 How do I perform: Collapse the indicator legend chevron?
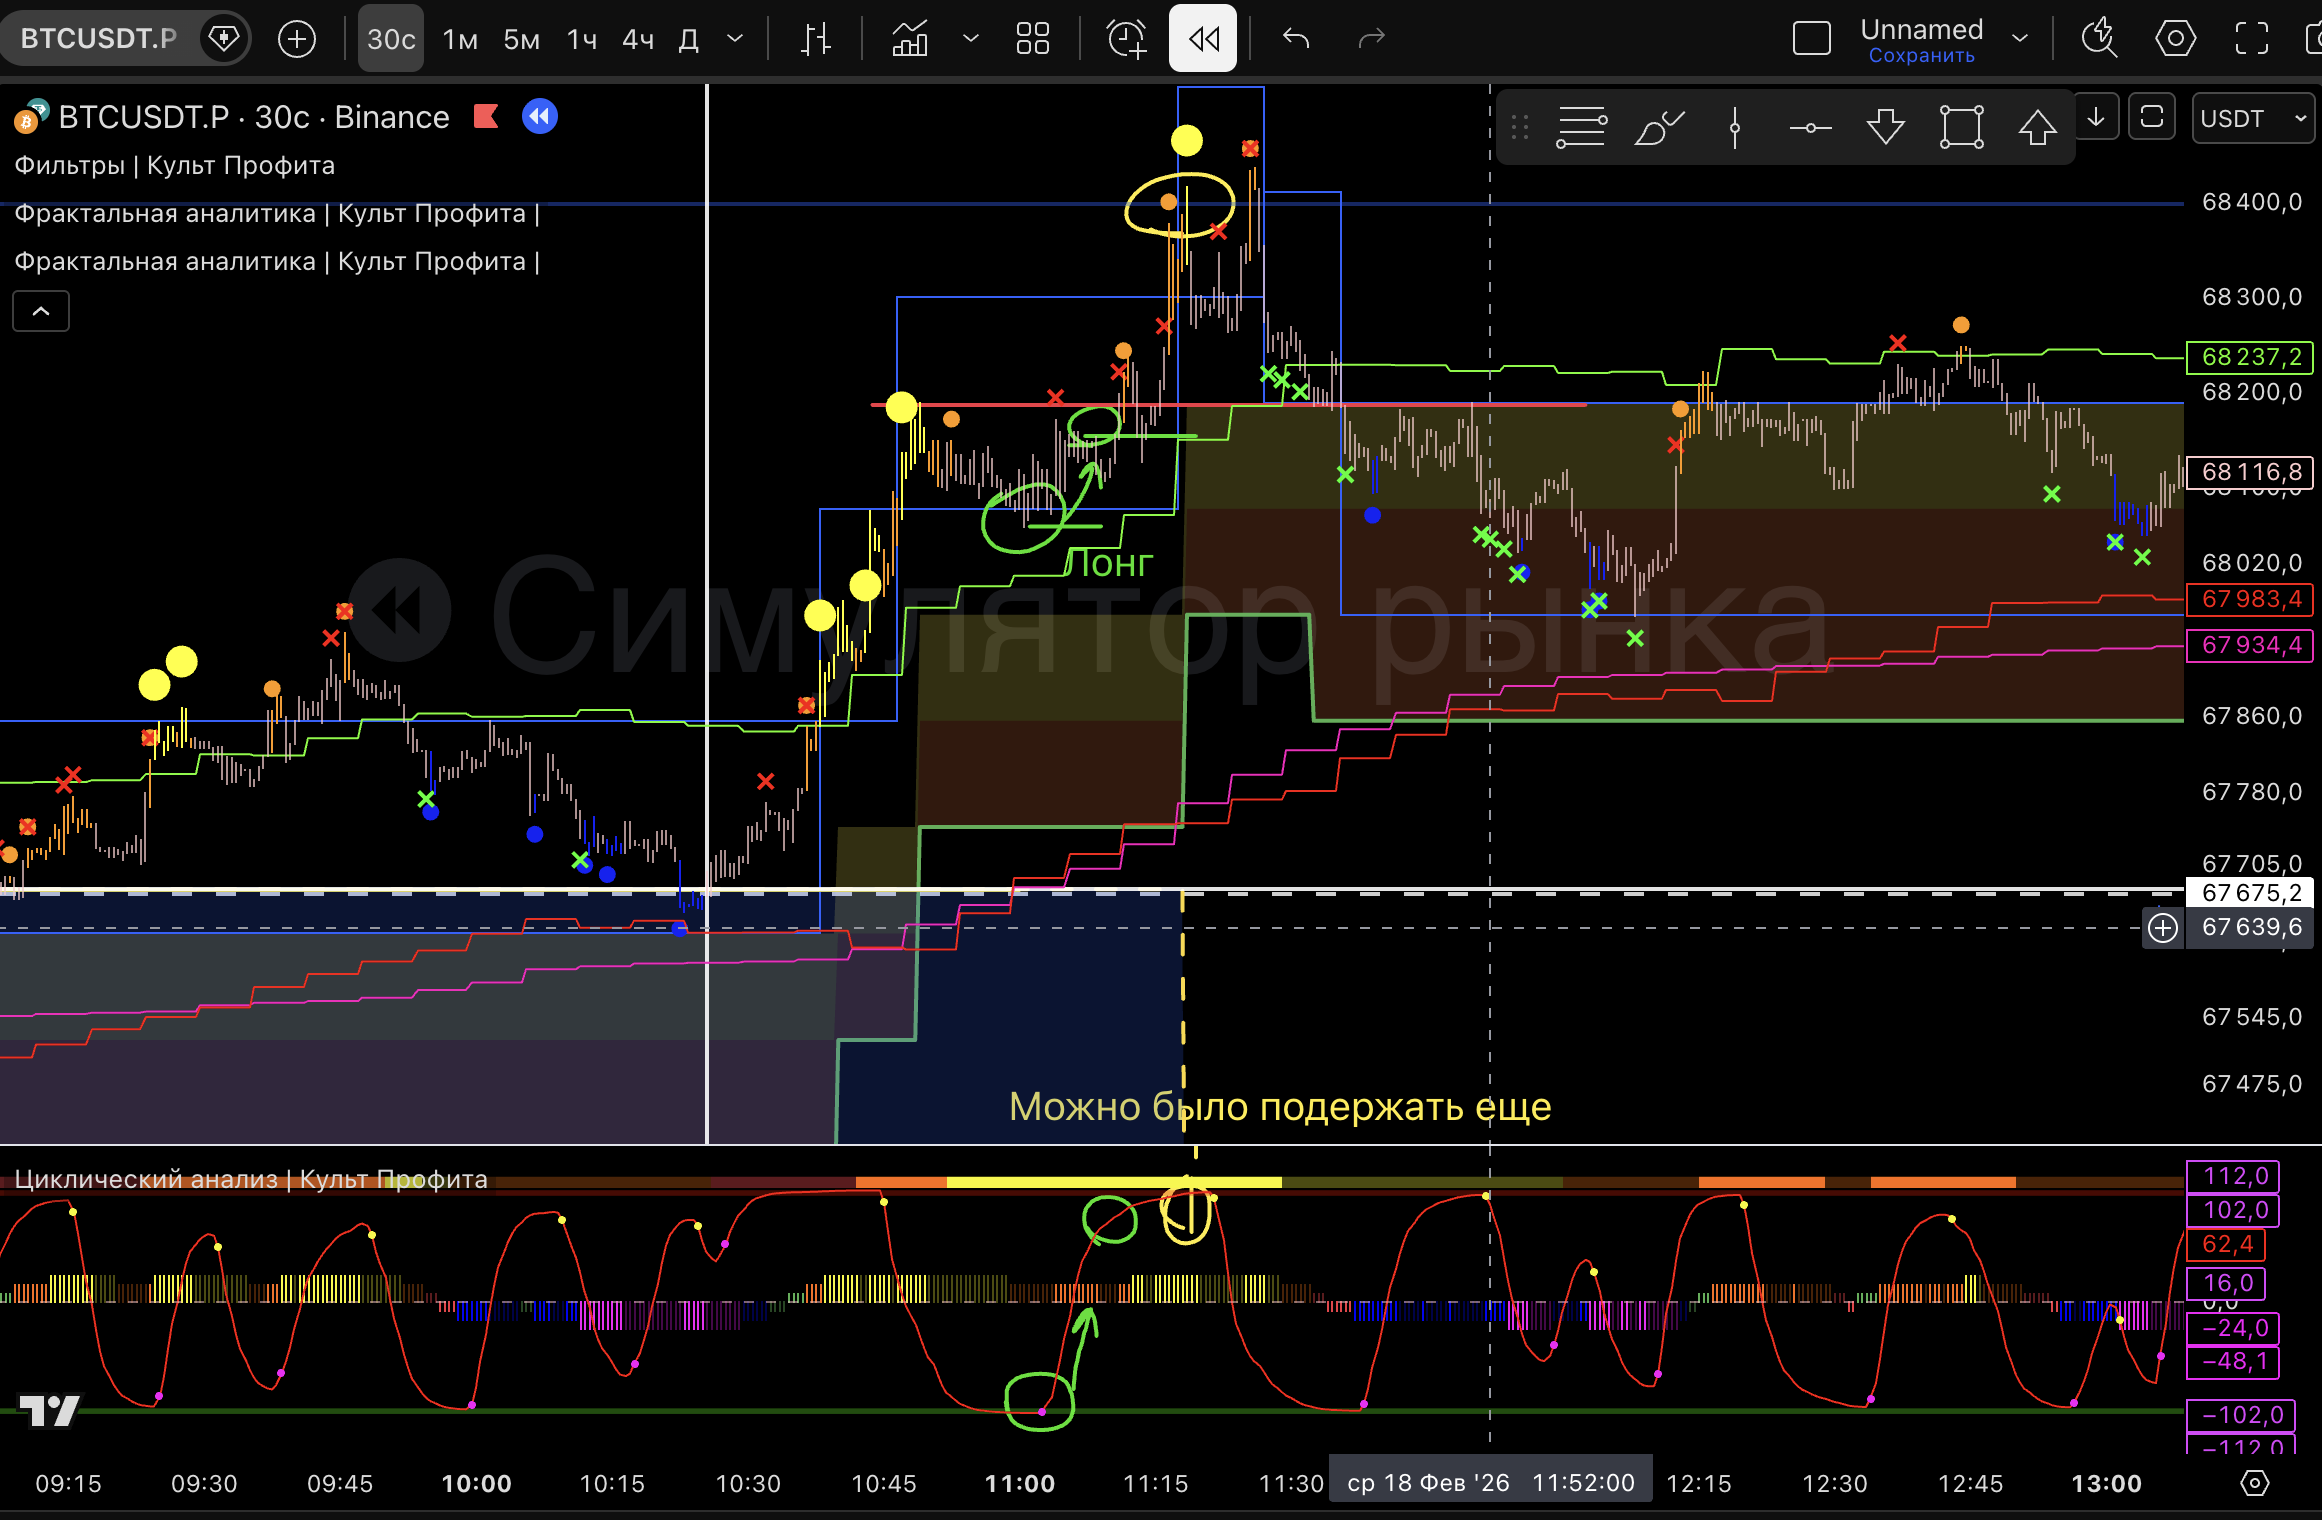pos(41,311)
